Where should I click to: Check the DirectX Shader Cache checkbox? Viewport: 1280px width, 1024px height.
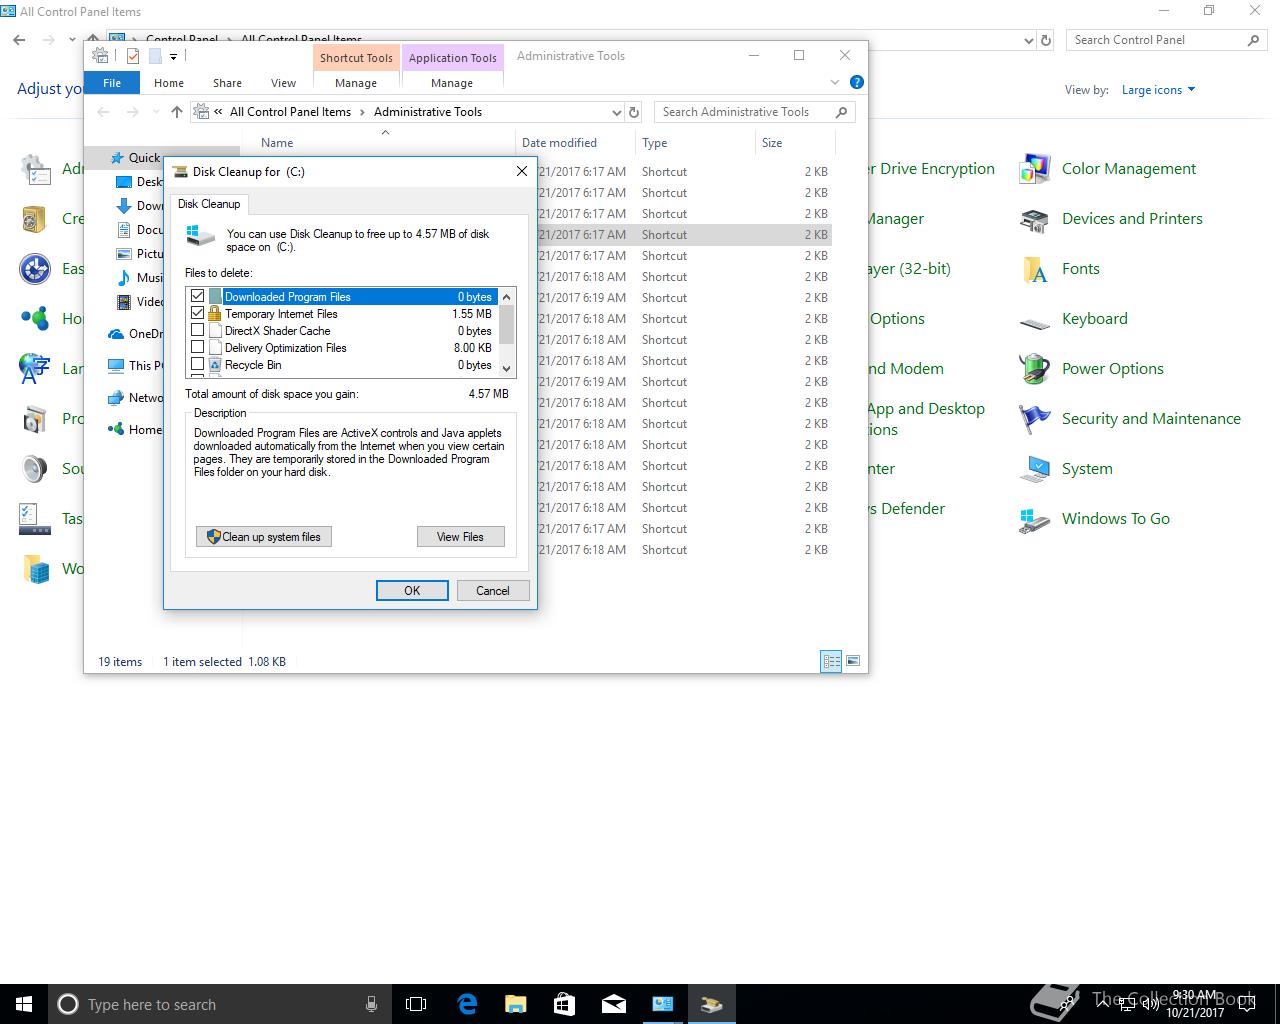(x=197, y=330)
